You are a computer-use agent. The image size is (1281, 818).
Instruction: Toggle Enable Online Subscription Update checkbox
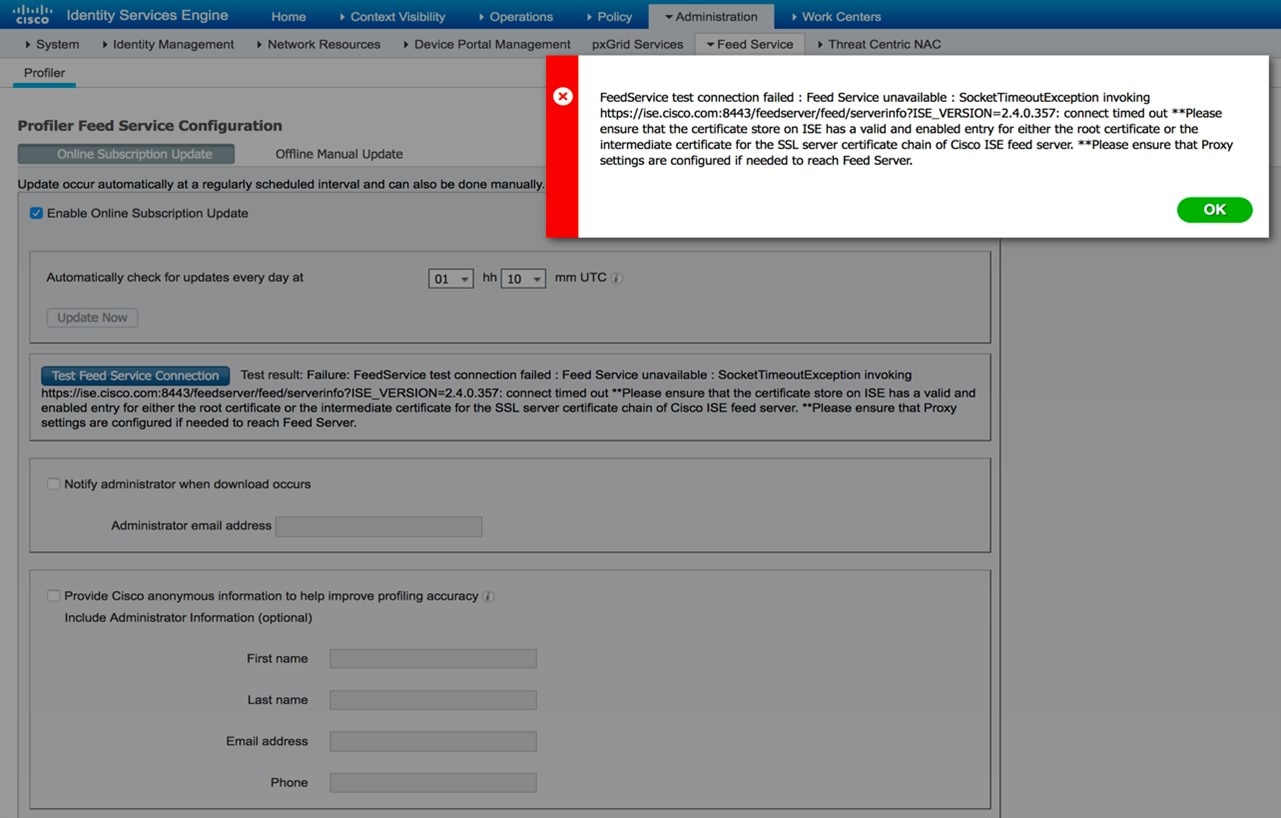37,213
